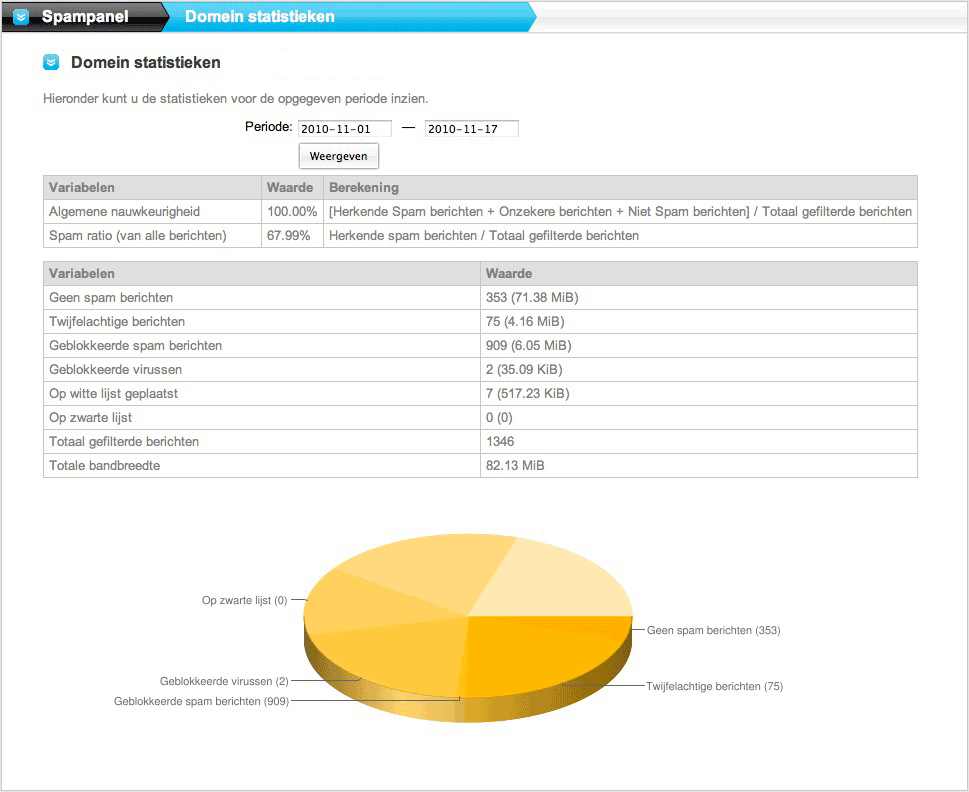Click the Weergeven button
The height and width of the screenshot is (792, 969).
pyautogui.click(x=339, y=156)
